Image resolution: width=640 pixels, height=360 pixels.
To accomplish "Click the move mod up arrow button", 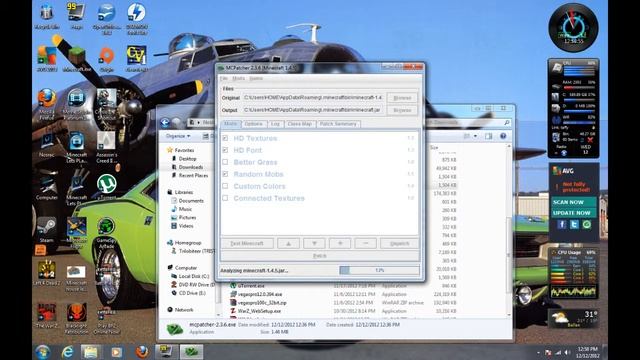I will [x=289, y=243].
